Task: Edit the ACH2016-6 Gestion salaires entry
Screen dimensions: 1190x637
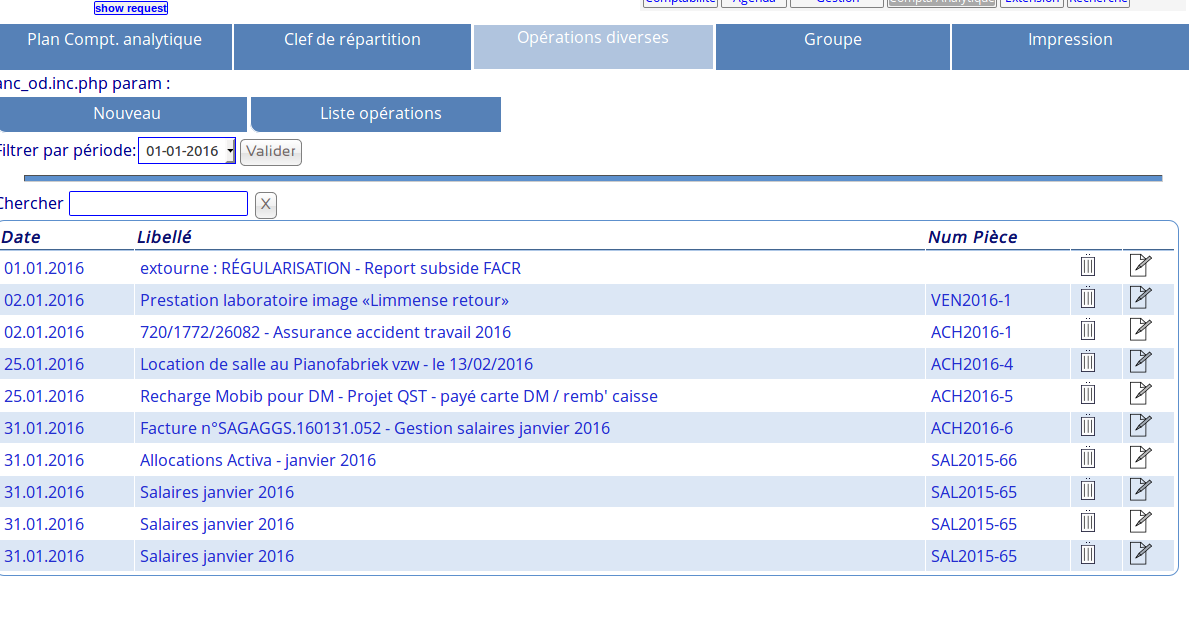Action: 1140,426
